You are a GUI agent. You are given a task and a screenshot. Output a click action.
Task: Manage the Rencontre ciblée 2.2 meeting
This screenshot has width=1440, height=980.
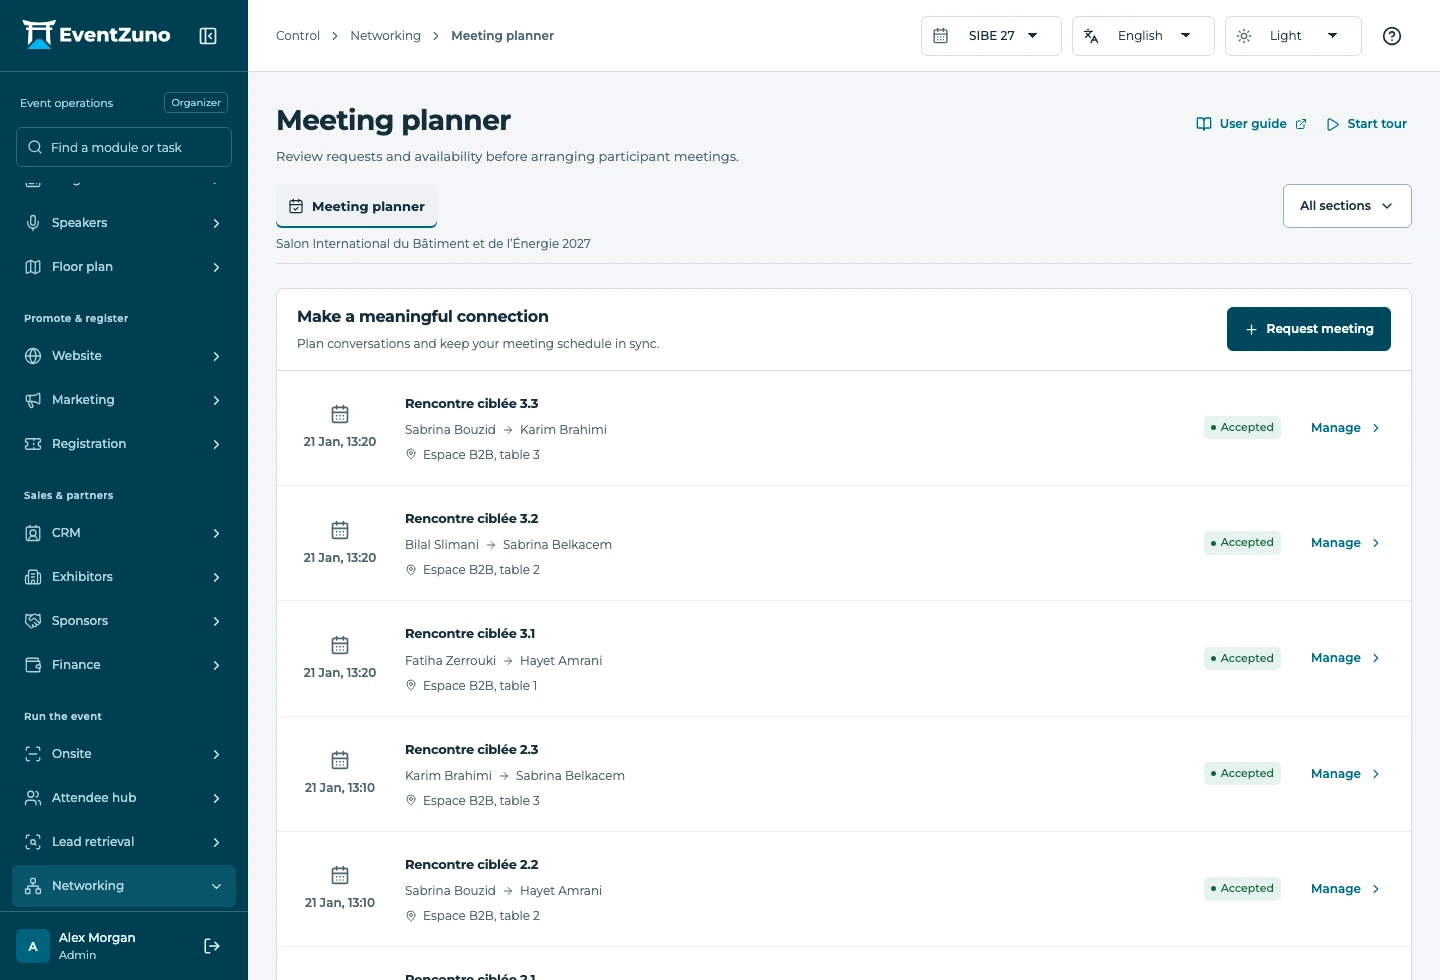tap(1345, 889)
